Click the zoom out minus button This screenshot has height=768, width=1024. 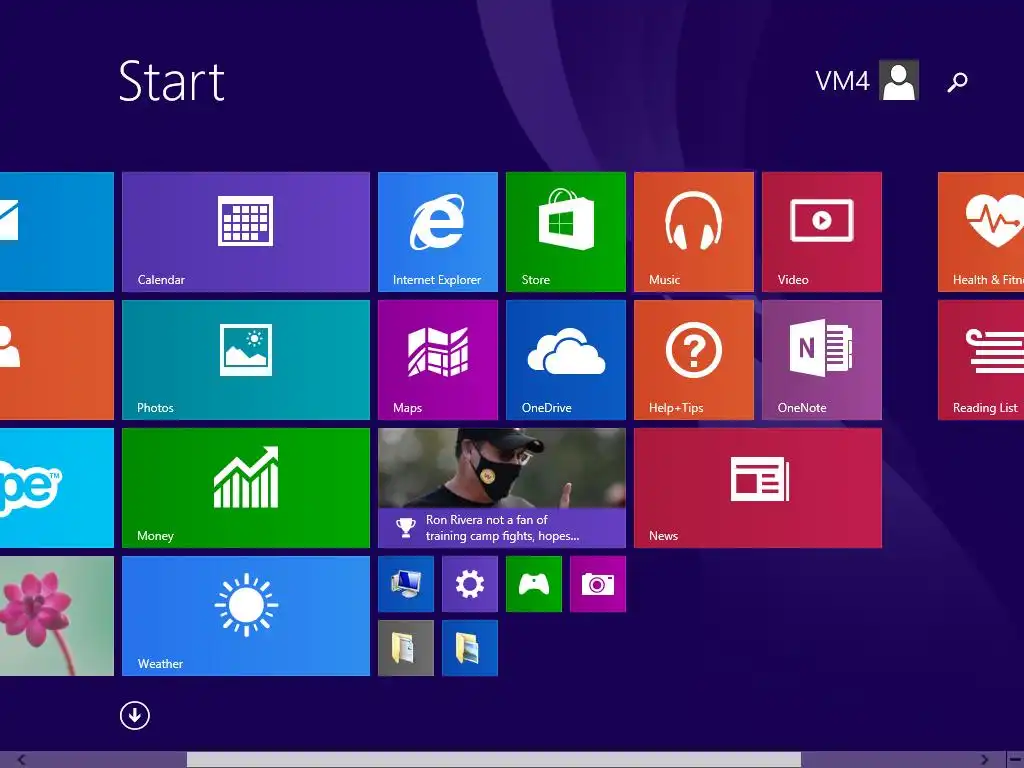1014,760
